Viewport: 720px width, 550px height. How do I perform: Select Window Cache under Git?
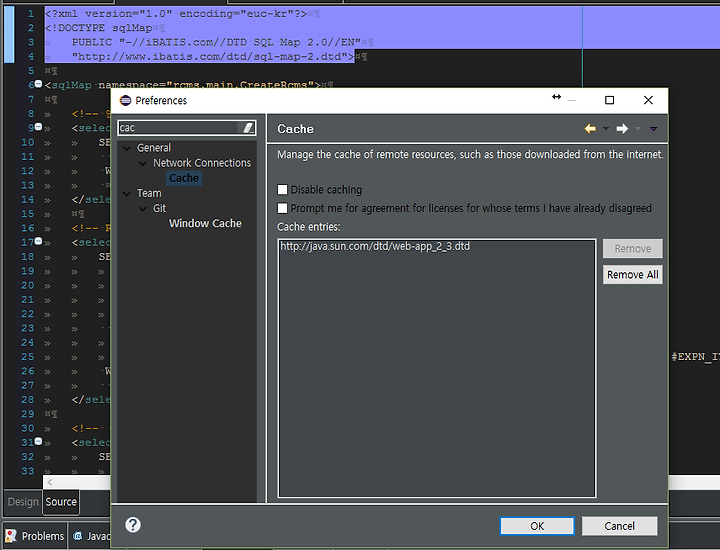205,224
